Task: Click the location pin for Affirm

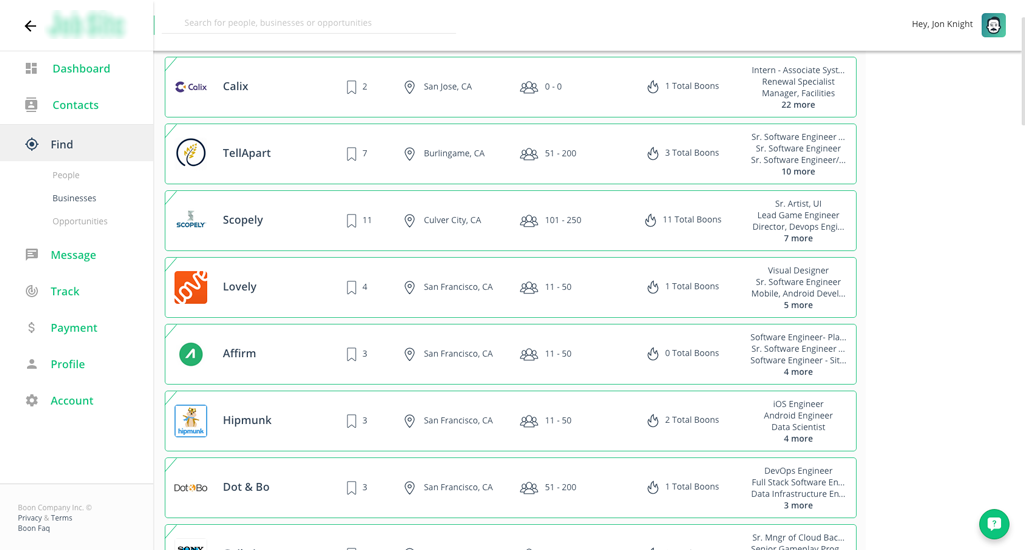Action: [409, 354]
